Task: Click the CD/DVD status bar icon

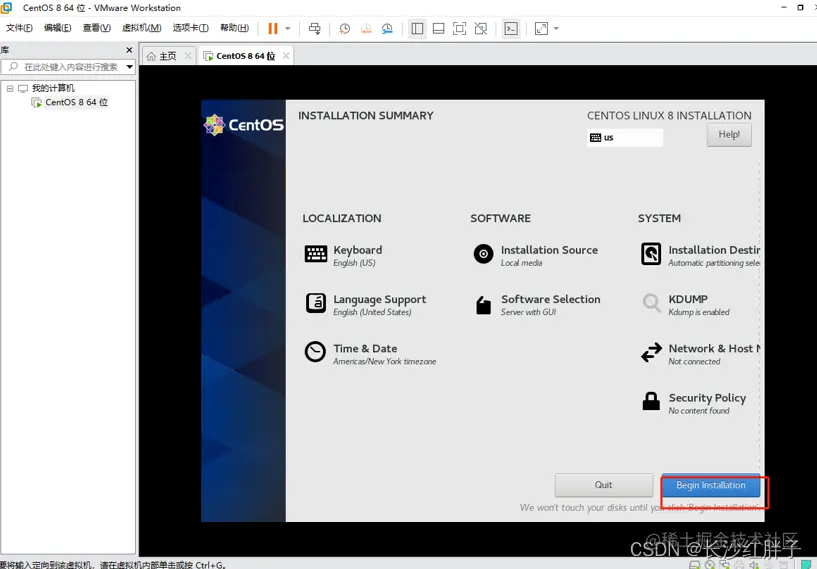Action: (709, 565)
